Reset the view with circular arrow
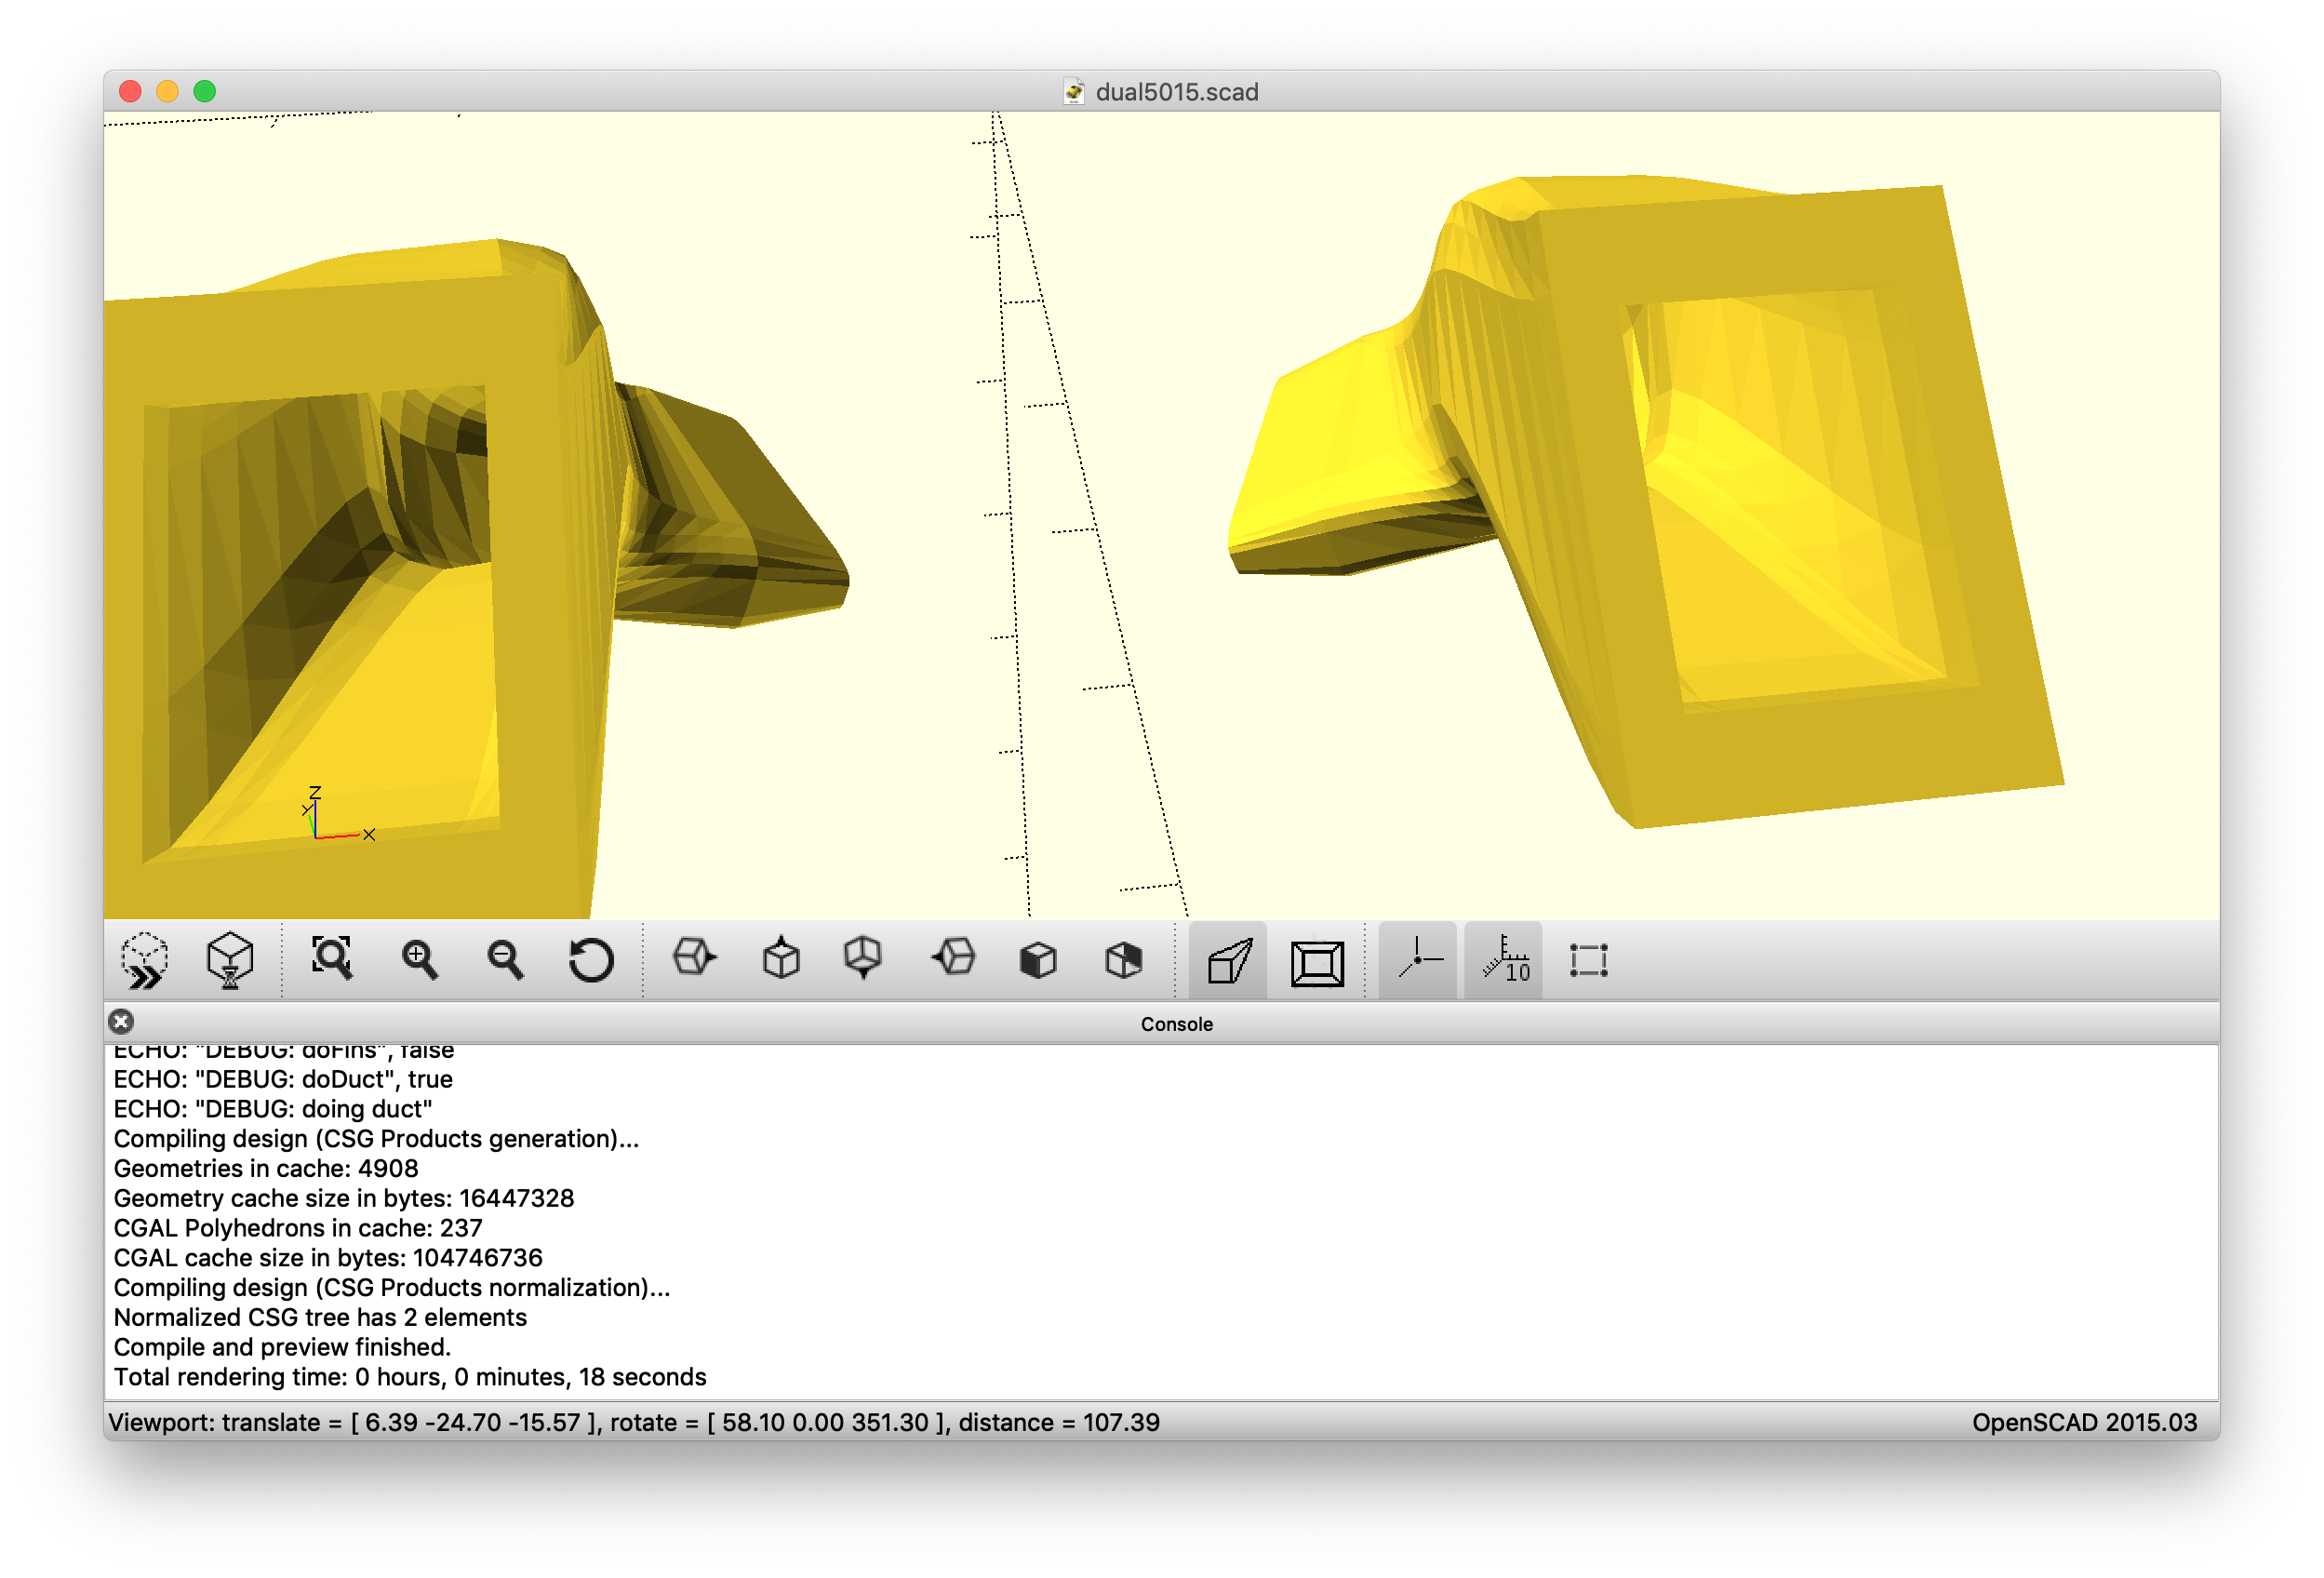The image size is (2324, 1578). (x=591, y=960)
